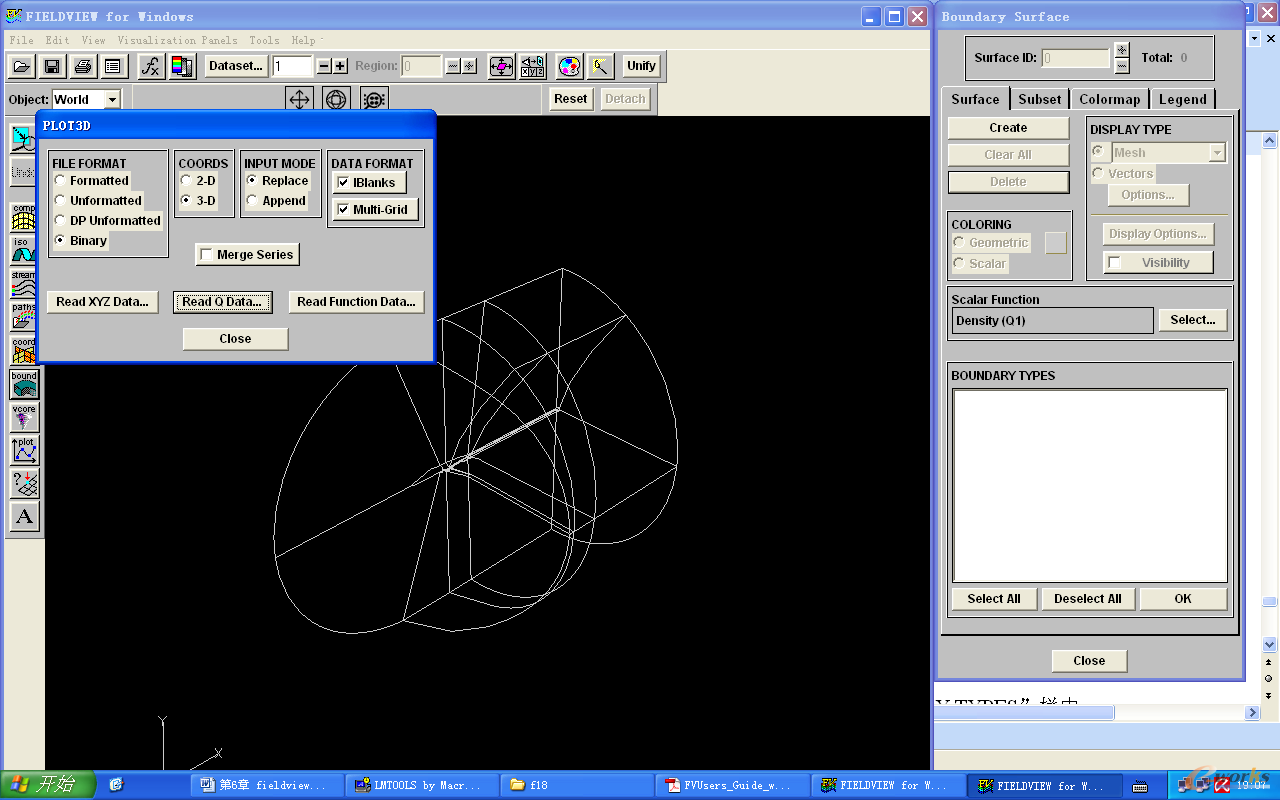
Task: Open the Mesh display type dropdown
Action: pos(1216,153)
